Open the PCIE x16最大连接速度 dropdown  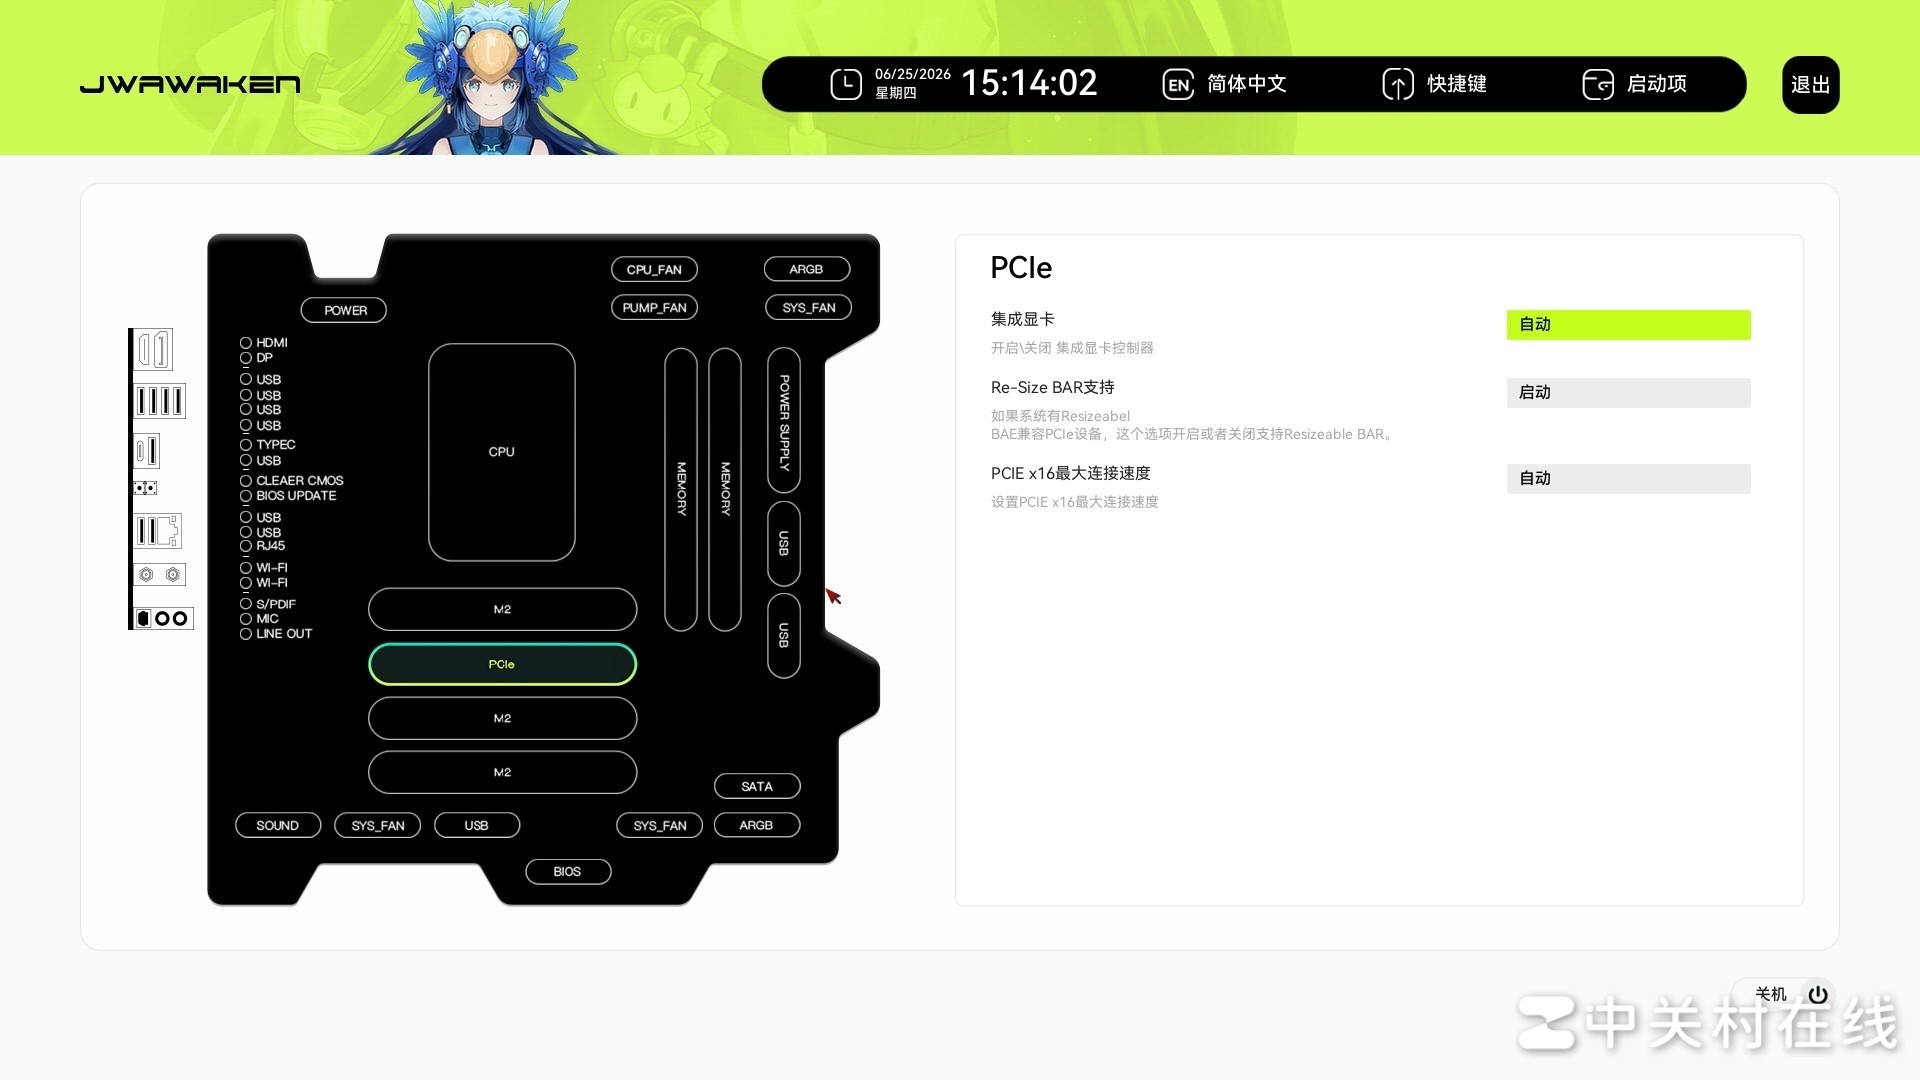tap(1628, 479)
